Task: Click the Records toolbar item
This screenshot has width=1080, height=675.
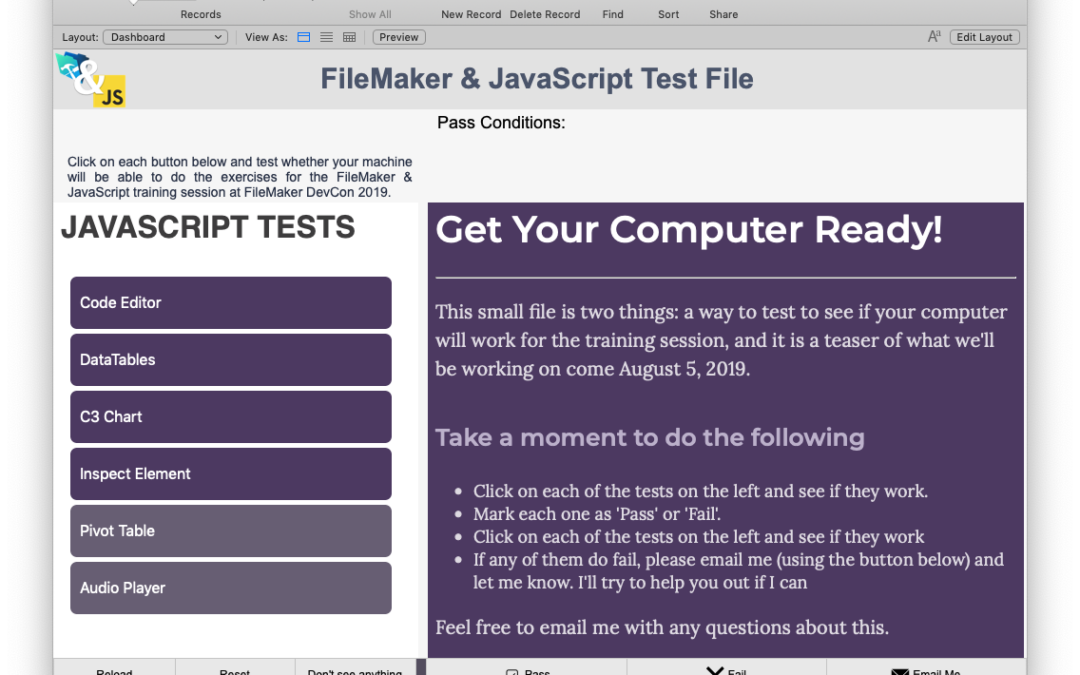Action: pyautogui.click(x=200, y=14)
